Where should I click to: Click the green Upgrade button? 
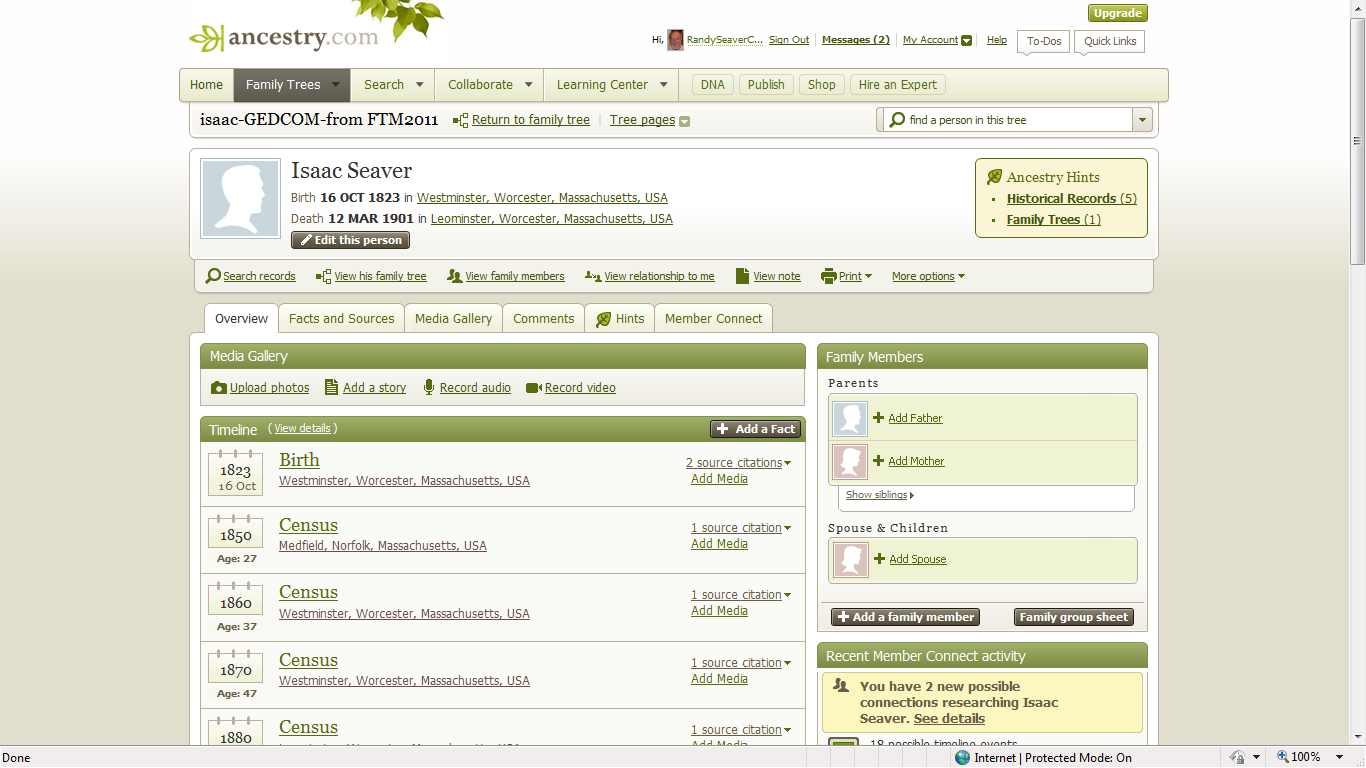pyautogui.click(x=1117, y=13)
